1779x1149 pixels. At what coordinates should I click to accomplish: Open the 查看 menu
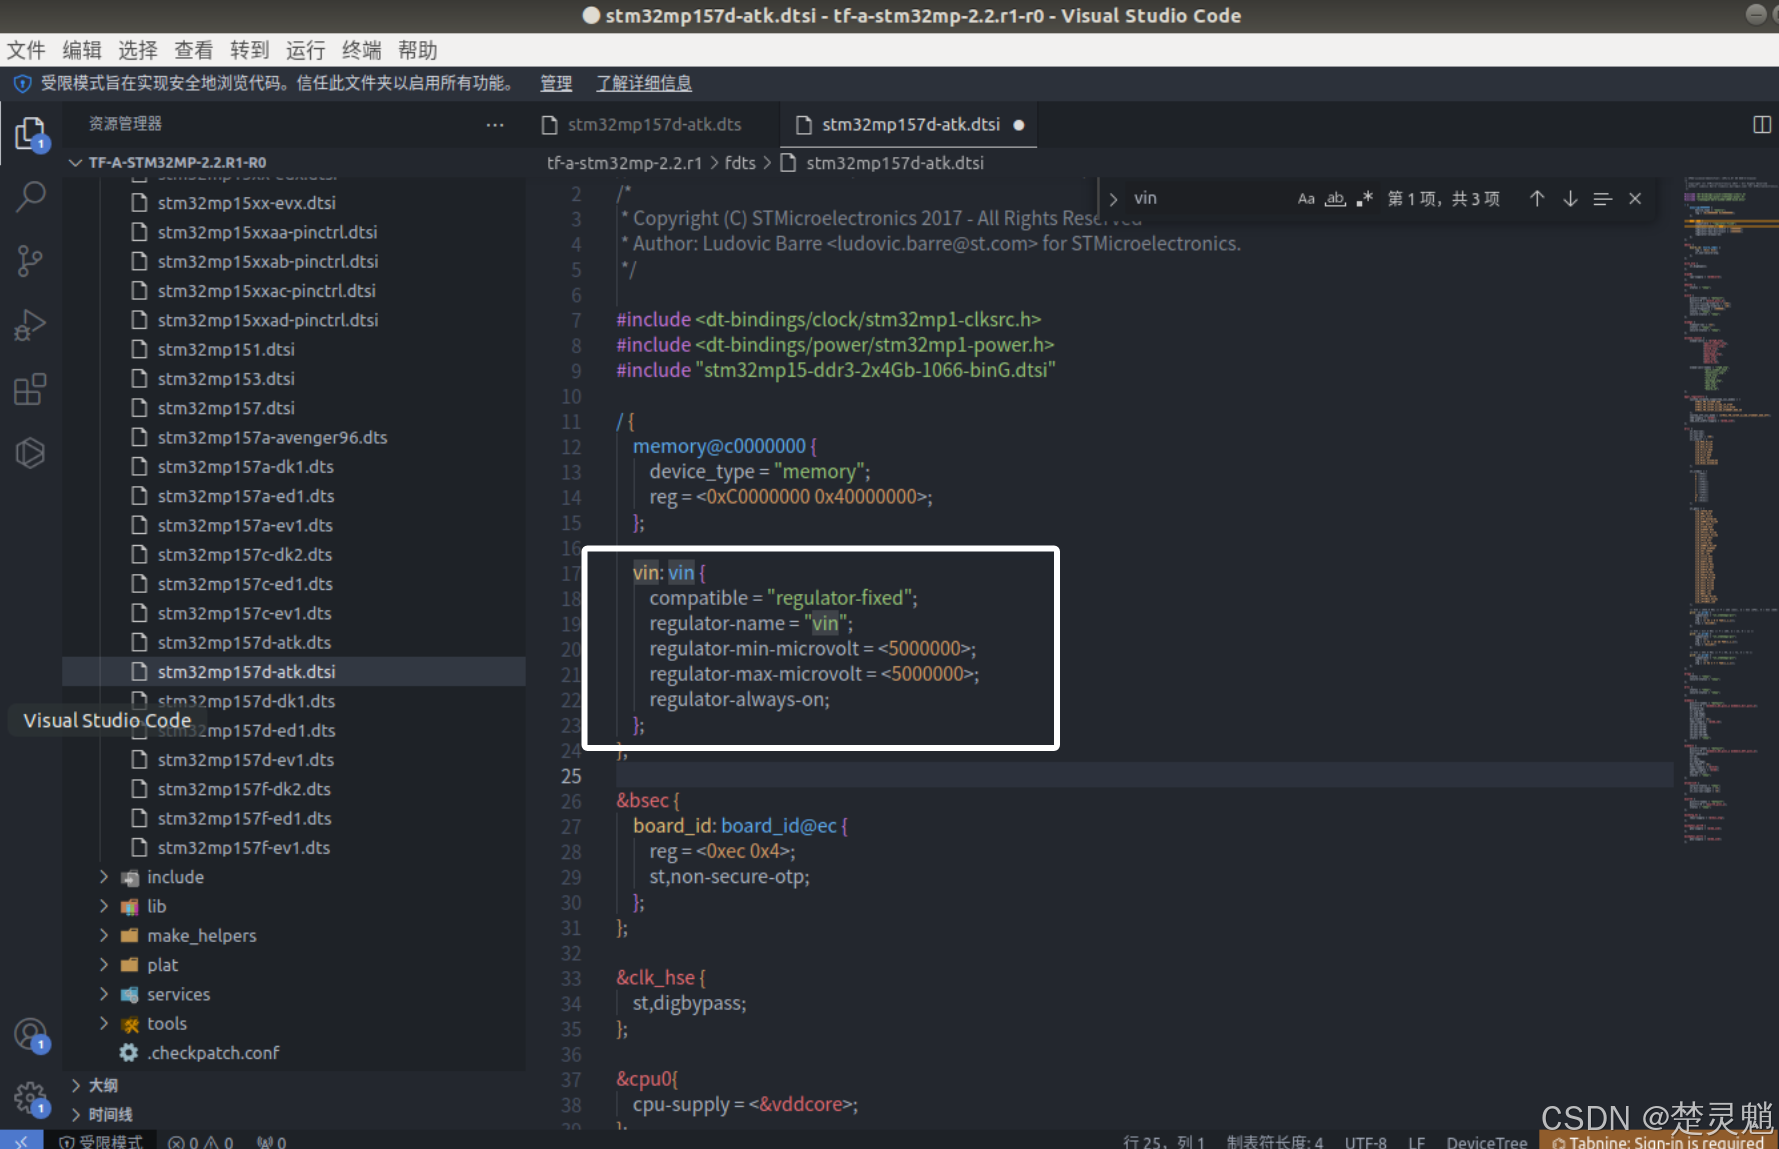coord(194,50)
